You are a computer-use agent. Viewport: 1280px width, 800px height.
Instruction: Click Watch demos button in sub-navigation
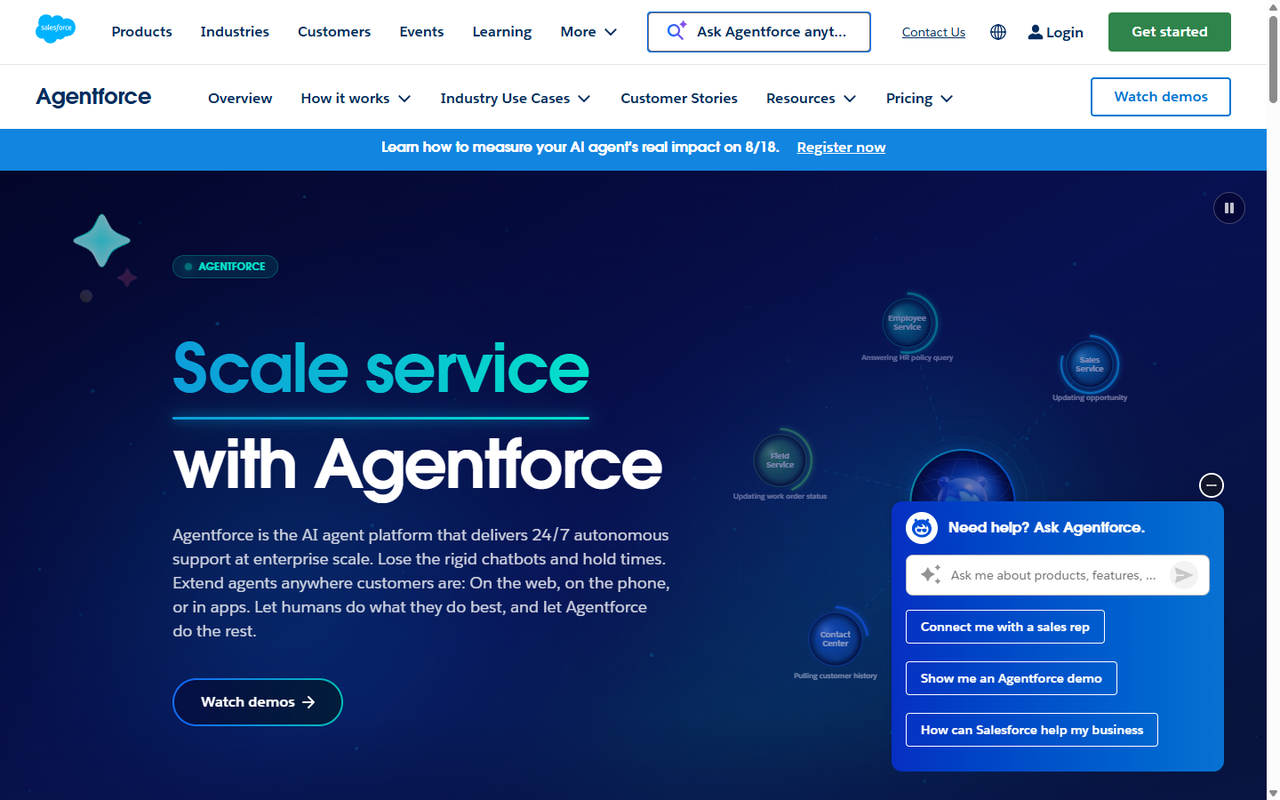tap(1161, 97)
